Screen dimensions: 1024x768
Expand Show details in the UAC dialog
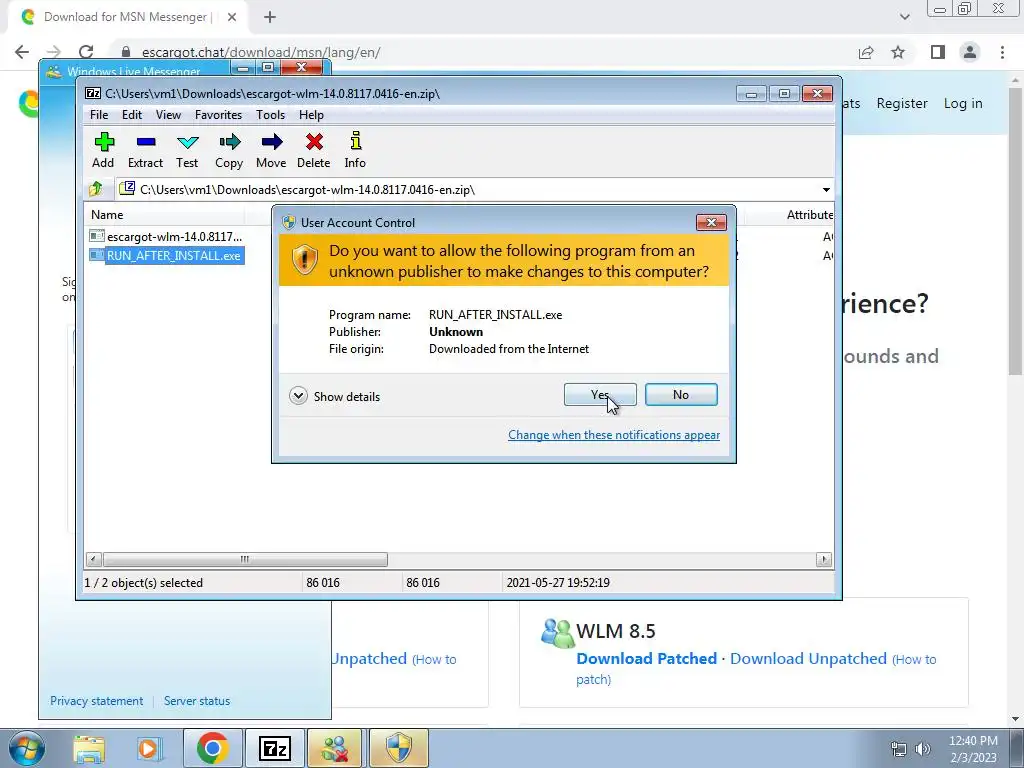pos(335,396)
